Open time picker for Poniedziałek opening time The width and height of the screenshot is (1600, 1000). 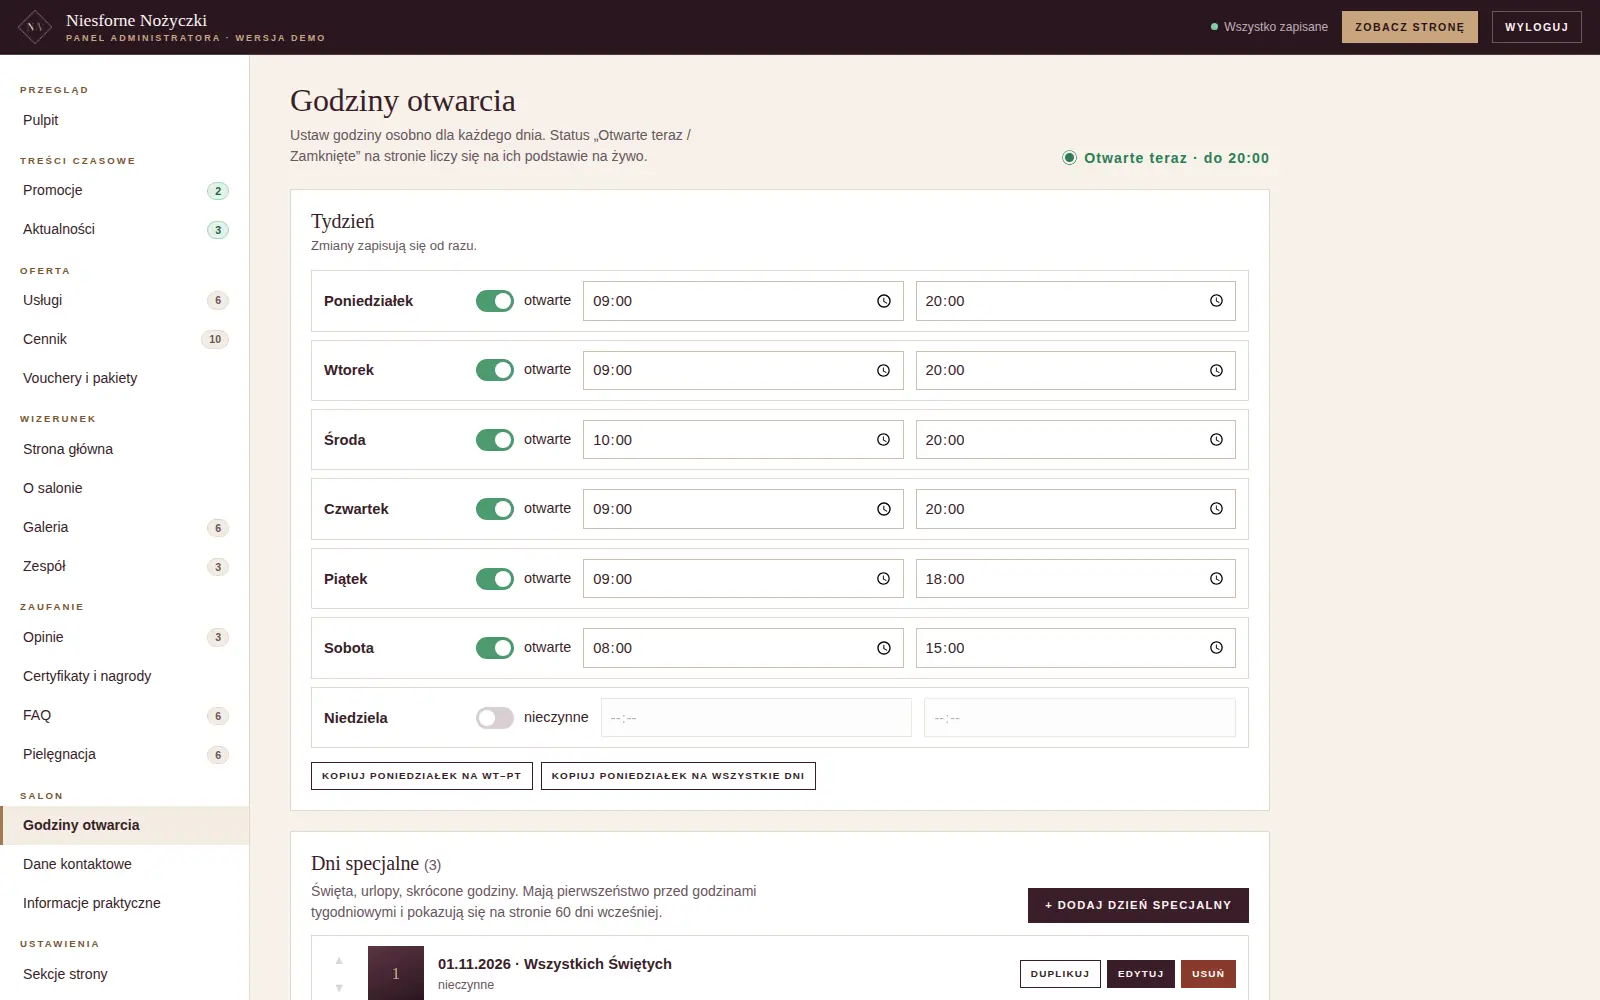884,301
